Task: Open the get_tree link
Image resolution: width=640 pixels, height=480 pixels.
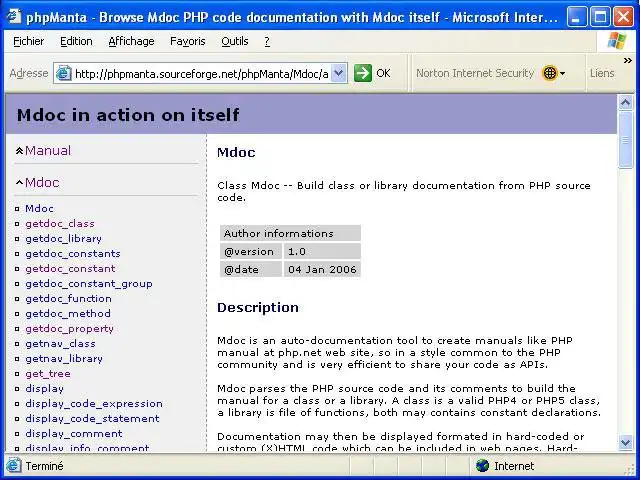Action: tap(48, 373)
